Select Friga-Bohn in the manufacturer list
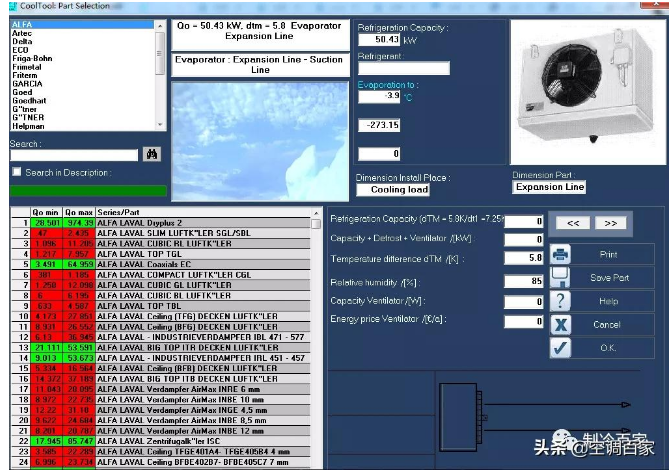Viewport: 672px width, 476px height. tap(33, 58)
